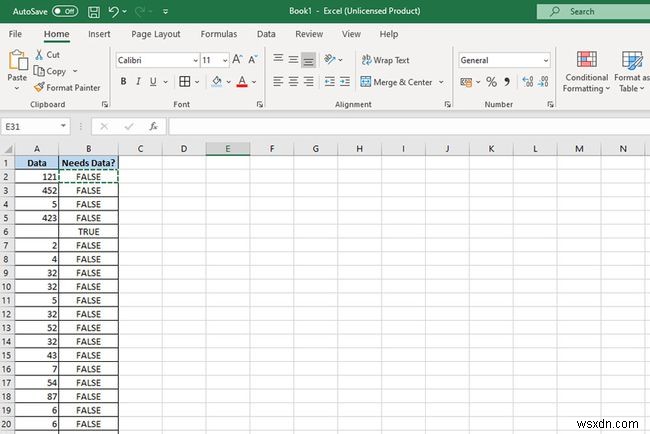The image size is (650, 434).
Task: Click the red Font Color button
Action: coord(242,82)
